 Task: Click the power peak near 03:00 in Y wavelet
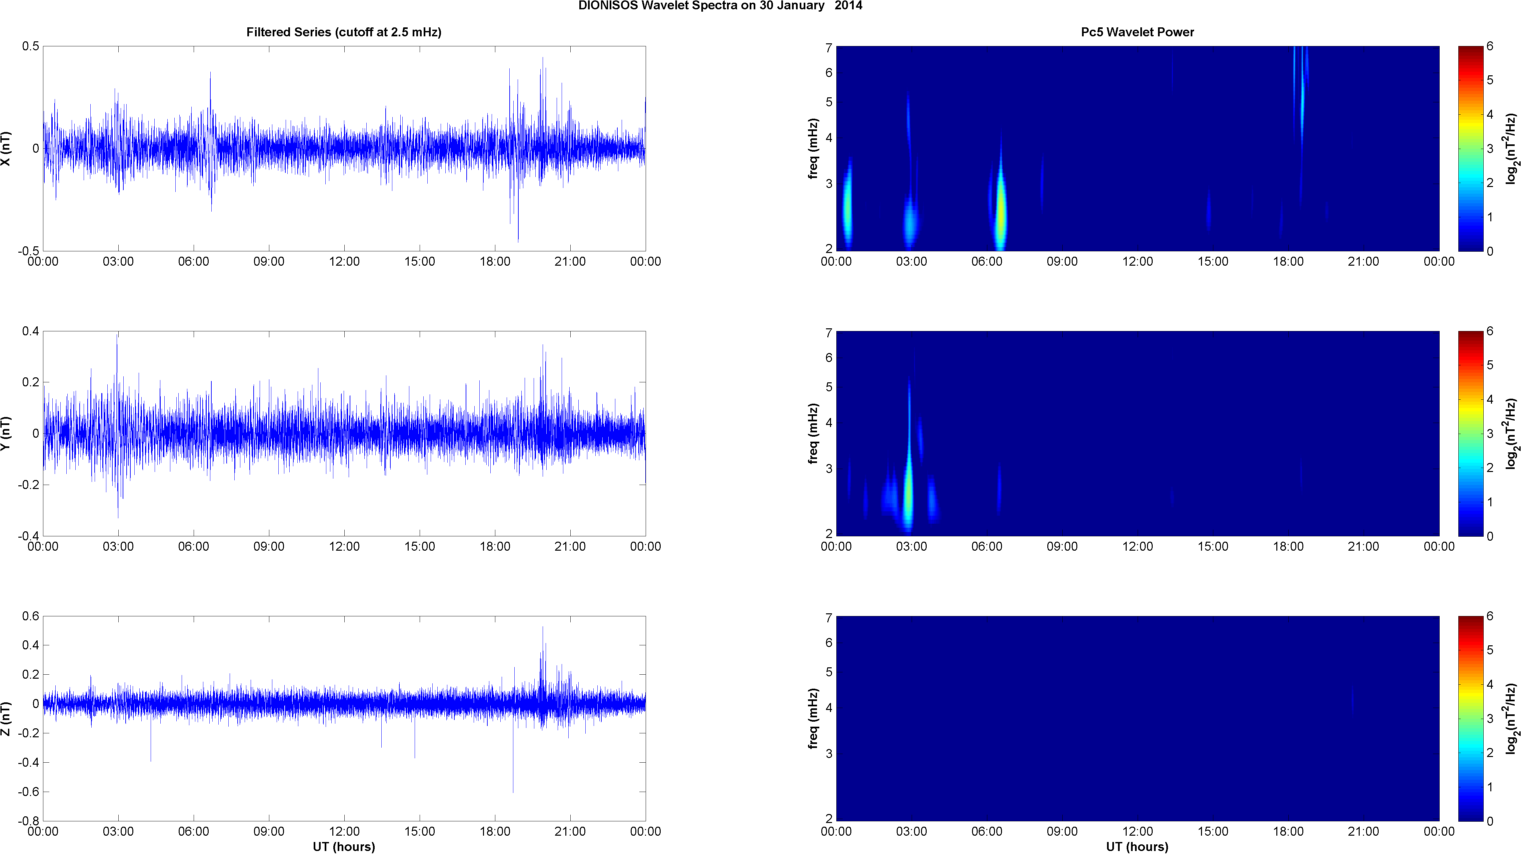(x=909, y=490)
